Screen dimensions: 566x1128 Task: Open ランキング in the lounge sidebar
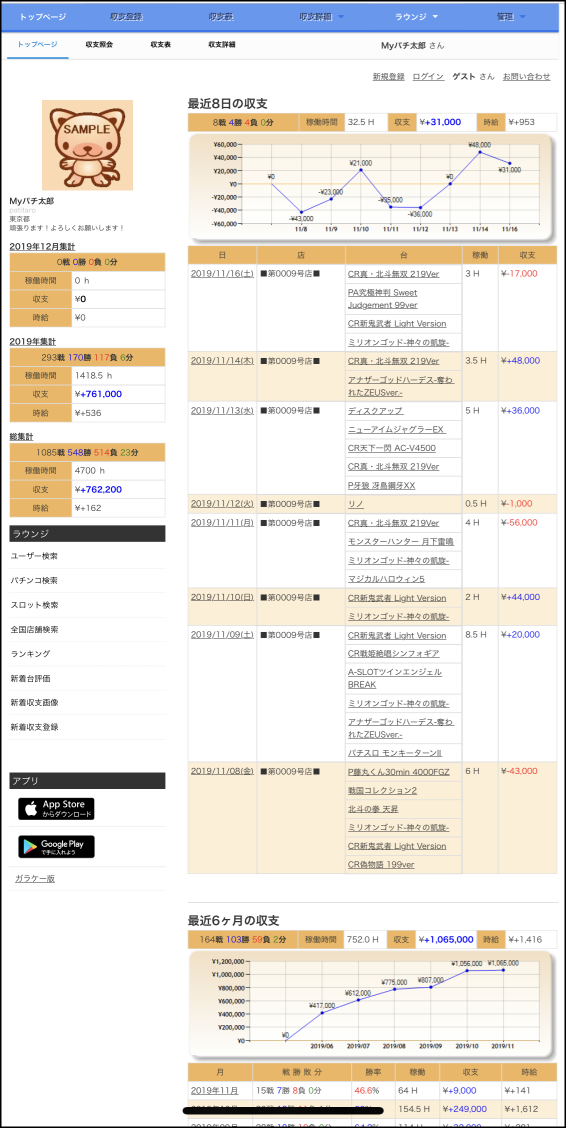pyautogui.click(x=30, y=654)
